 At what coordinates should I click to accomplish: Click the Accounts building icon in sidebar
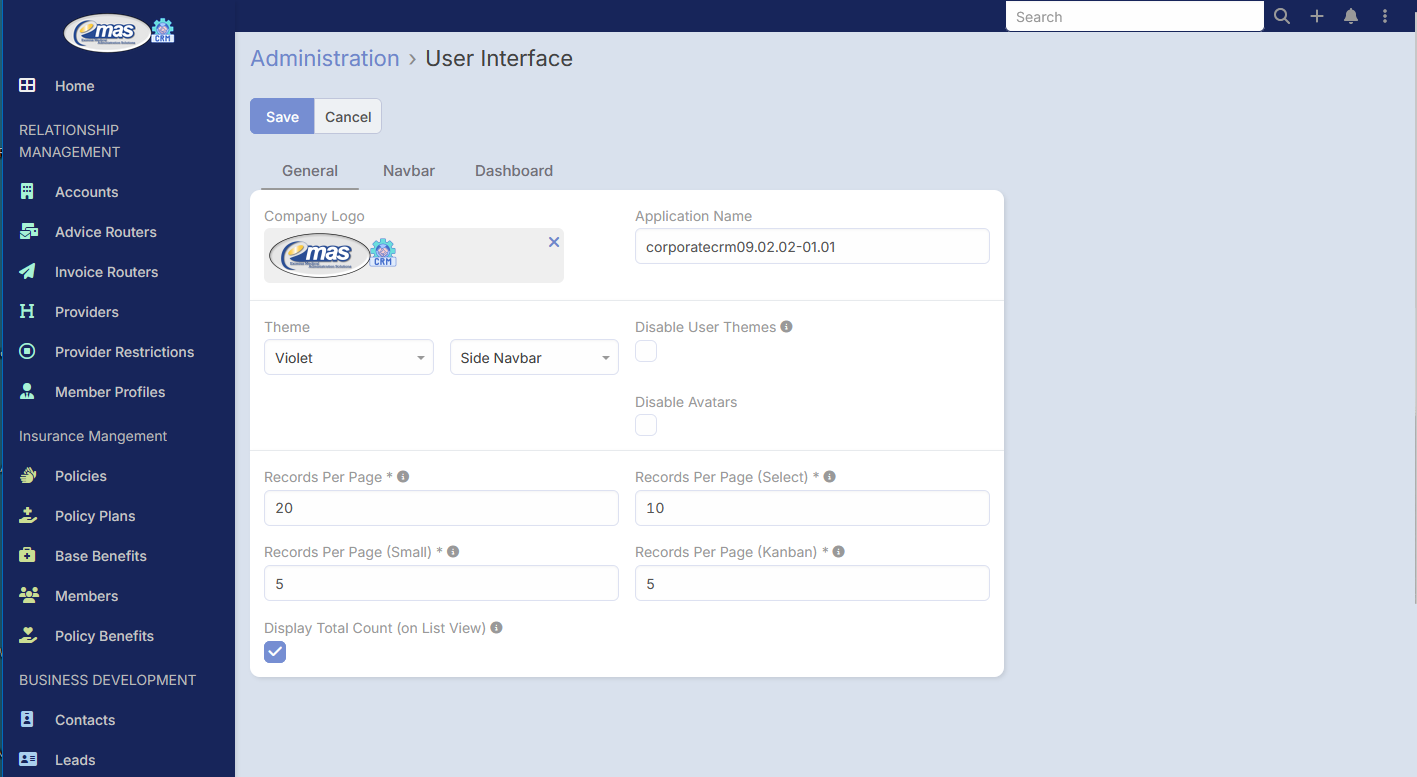tap(28, 191)
